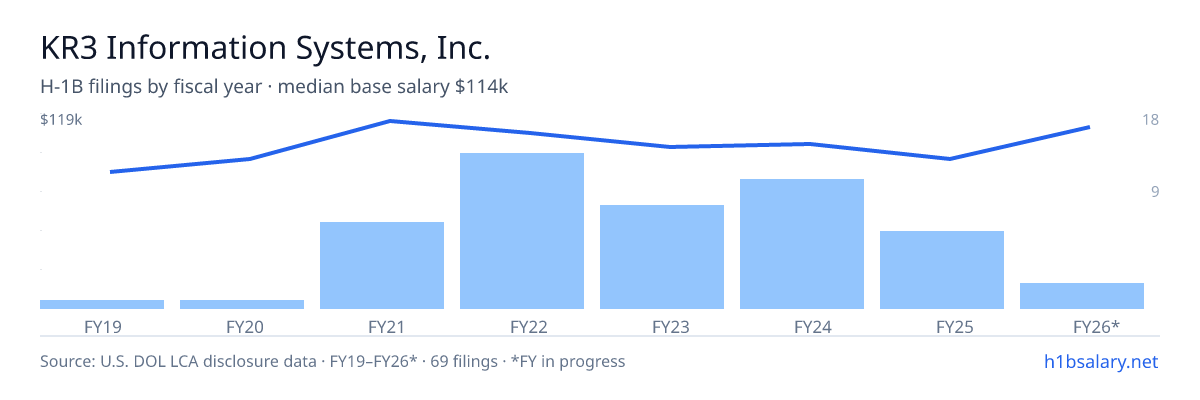The height and width of the screenshot is (400, 1200).
Task: Click the salary line endpoint at FY26*
Action: 1089,127
